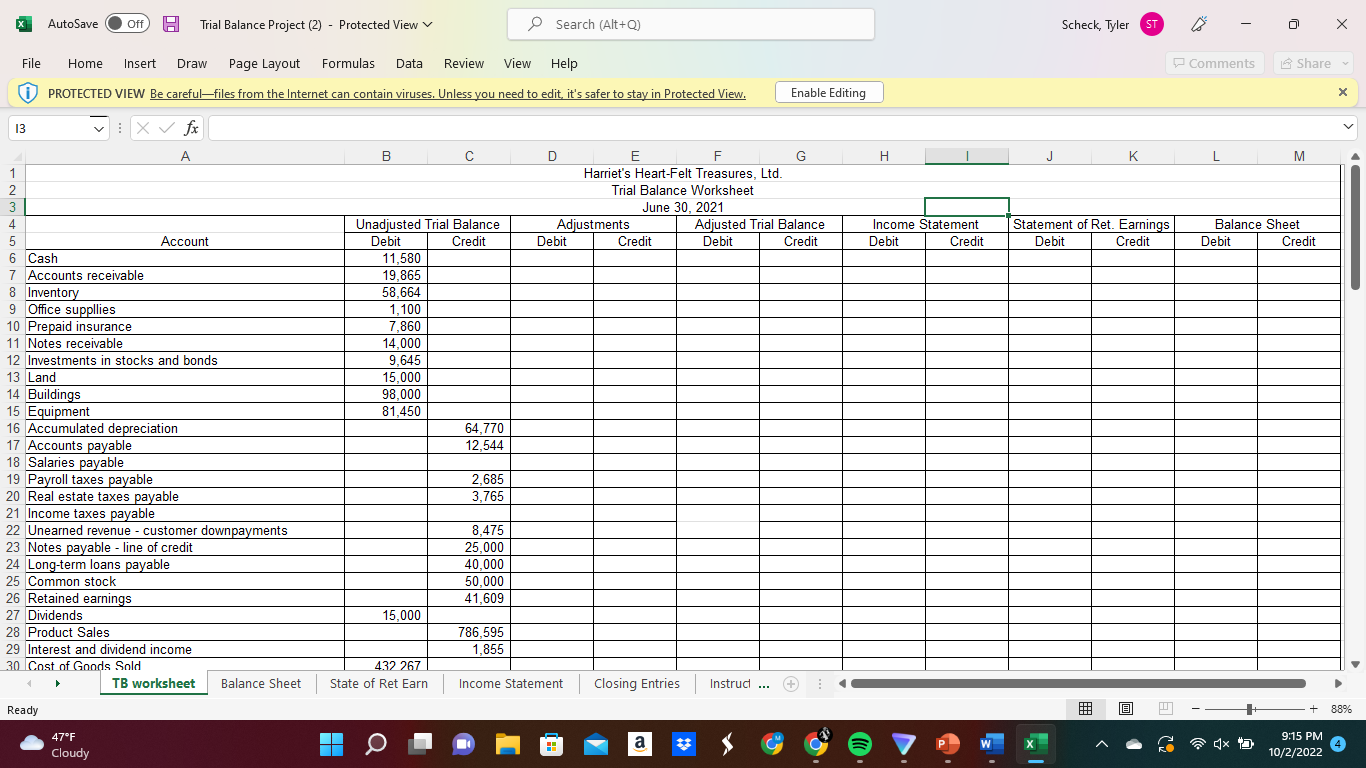Viewport: 1366px width, 768px height.
Task: Click the 'Retained earnings' cell
Action: click(185, 598)
